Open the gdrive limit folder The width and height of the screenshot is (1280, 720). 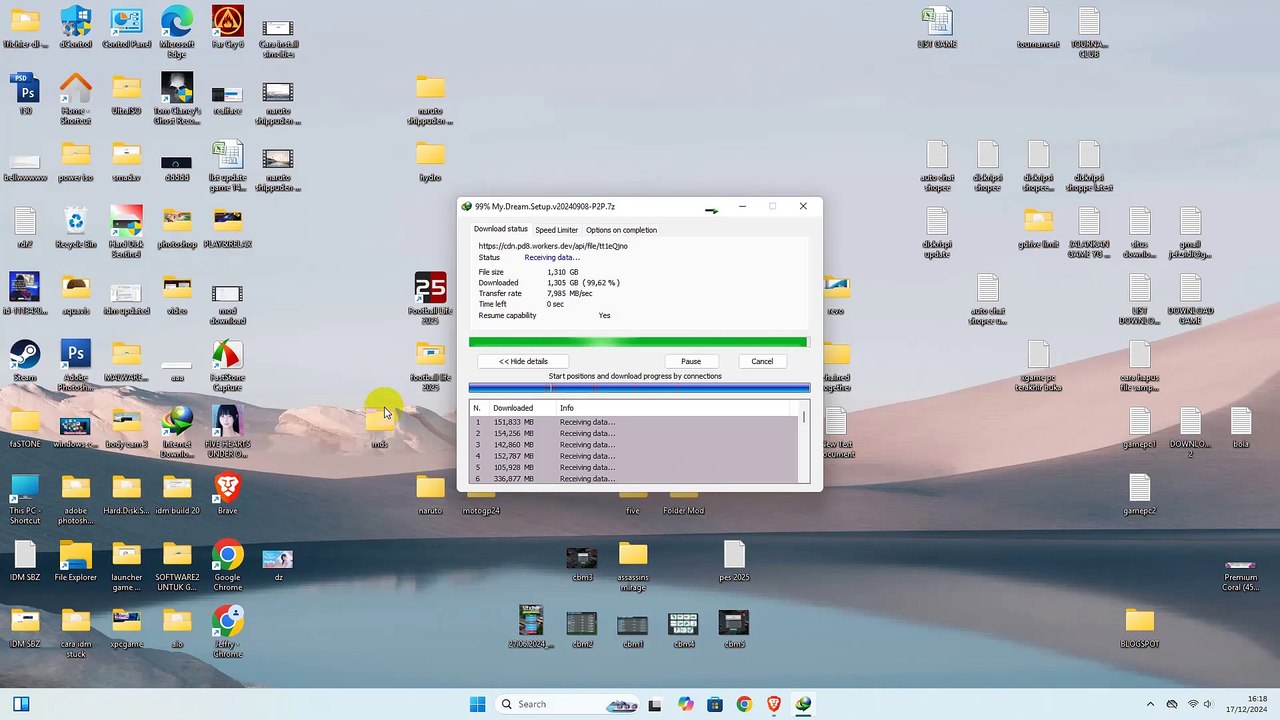click(x=1038, y=227)
